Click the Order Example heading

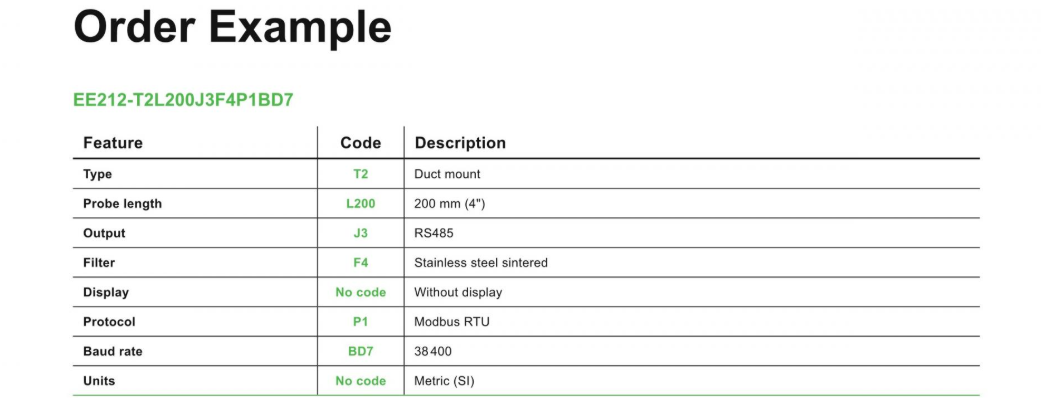[232, 27]
